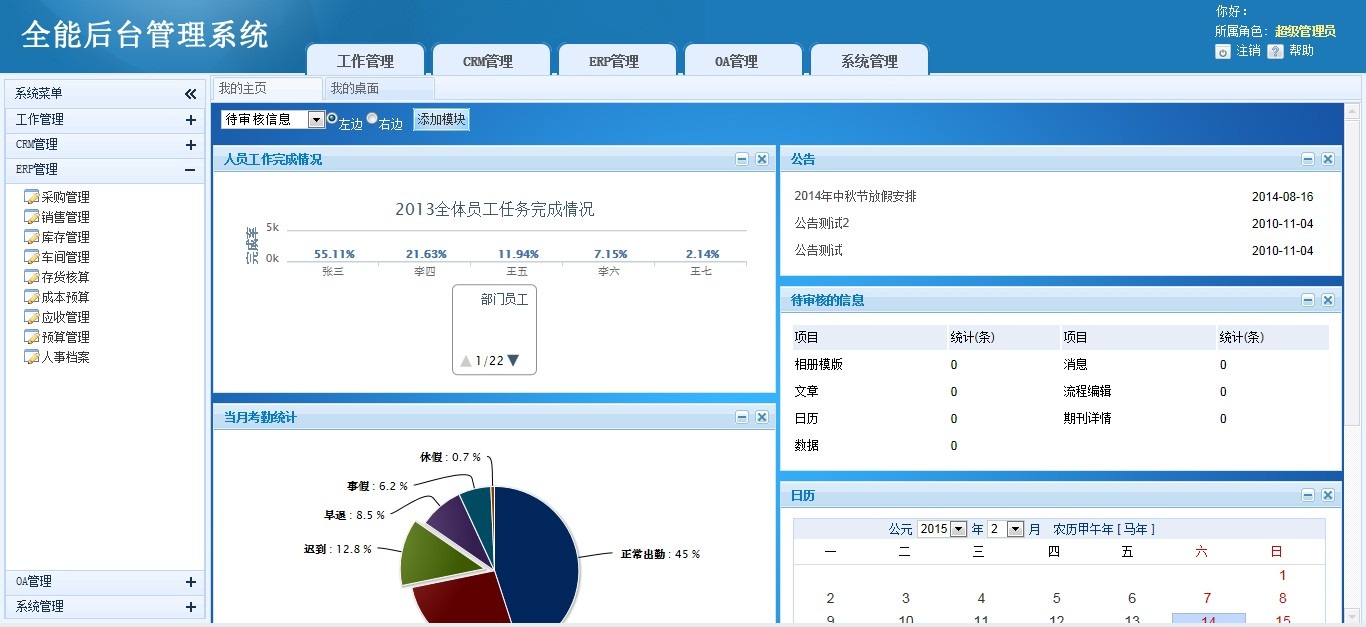This screenshot has width=1366, height=627.
Task: Open 采购管理 in the ERP tree
Action: (x=65, y=197)
